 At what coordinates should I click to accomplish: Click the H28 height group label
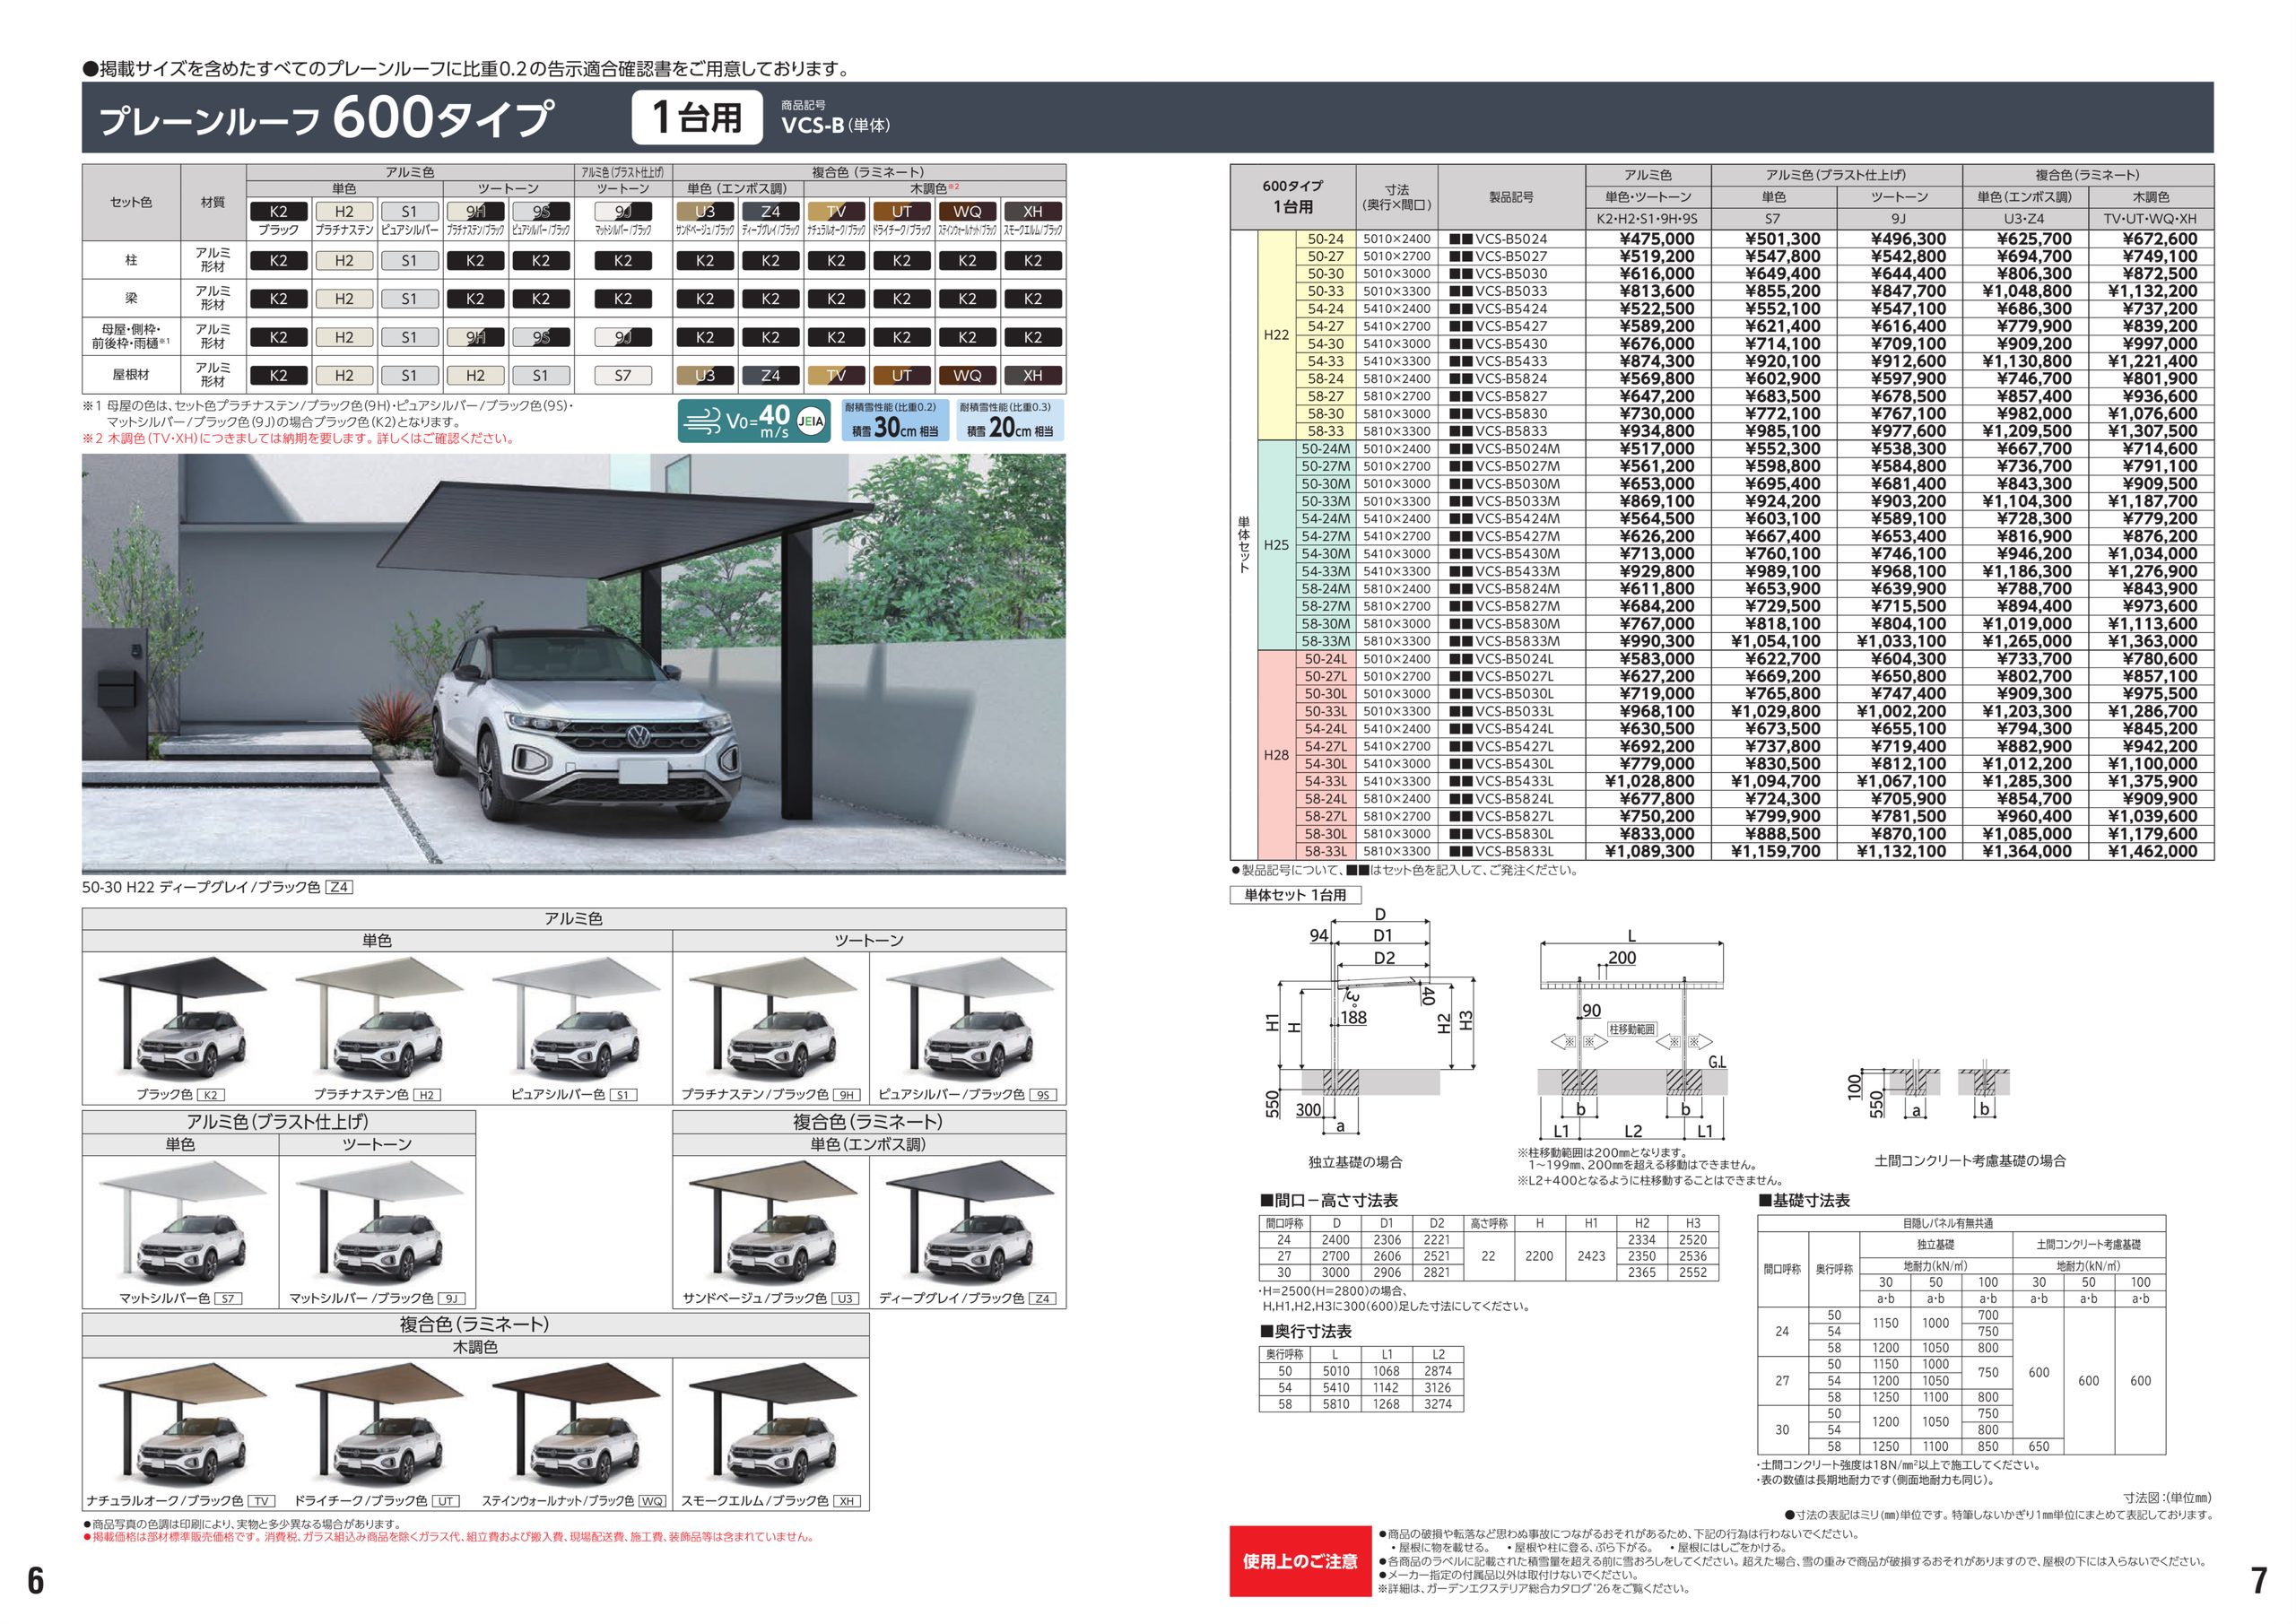1276,755
